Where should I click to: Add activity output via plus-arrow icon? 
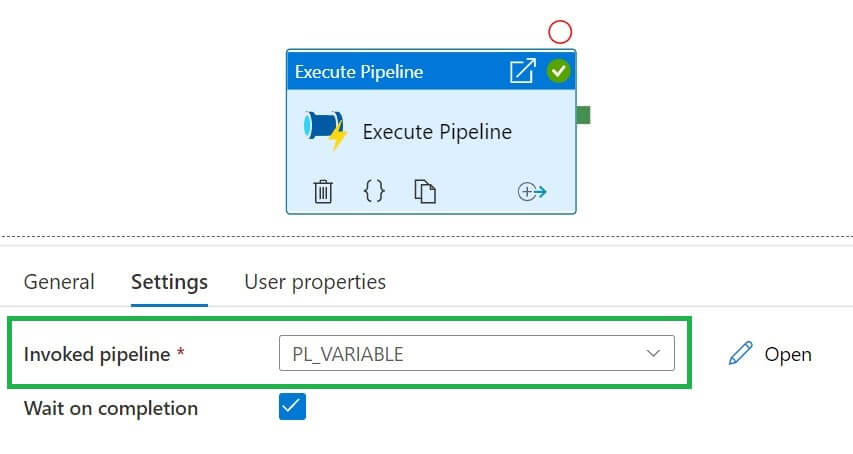point(532,192)
